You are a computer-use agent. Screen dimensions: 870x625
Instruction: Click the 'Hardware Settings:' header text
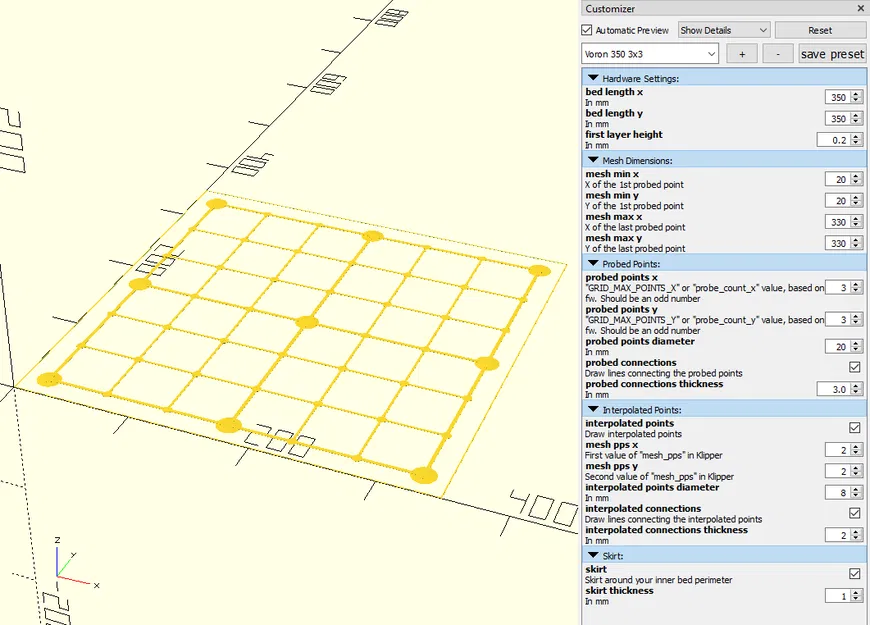(640, 78)
